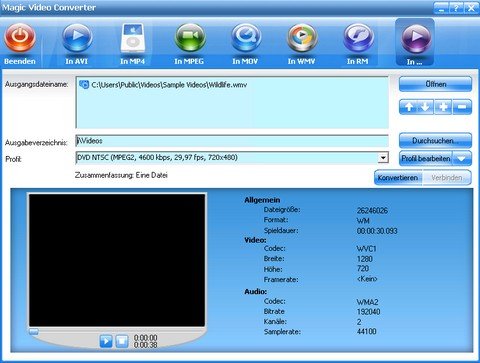480x363 pixels.
Task: Add a file with the plus button
Action: click(443, 107)
